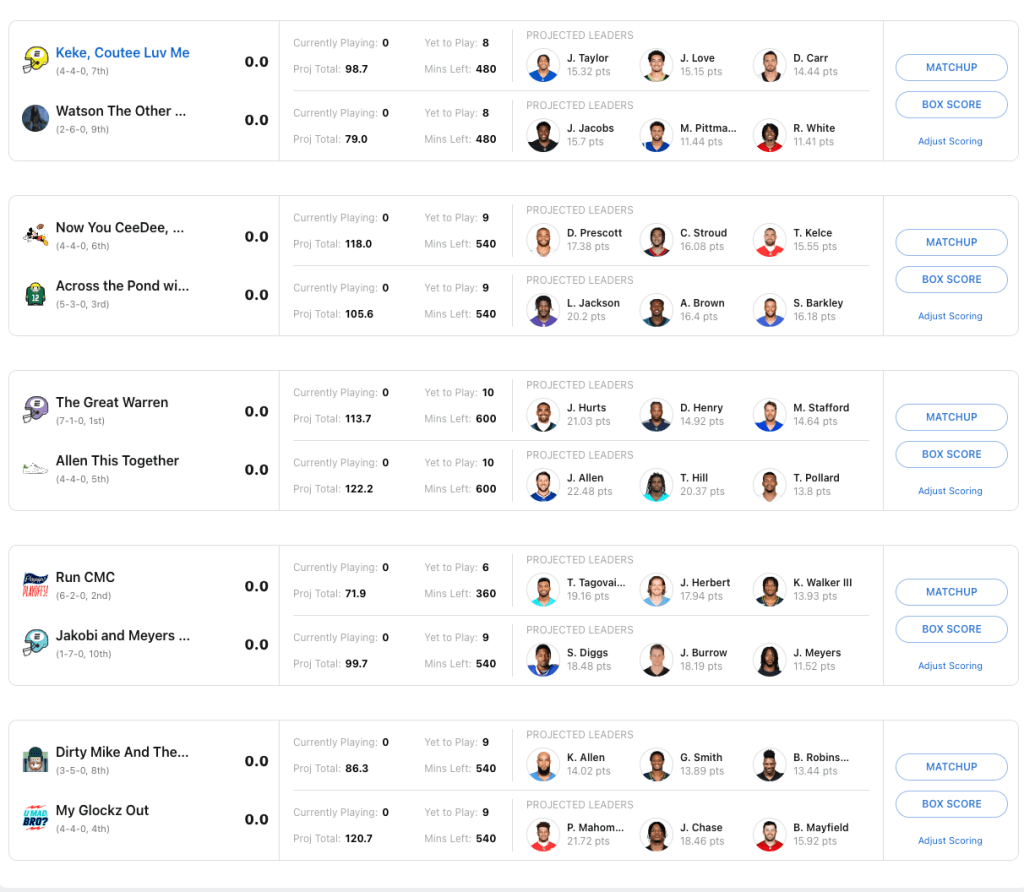Select J. Hurts' player headshot

click(x=543, y=416)
